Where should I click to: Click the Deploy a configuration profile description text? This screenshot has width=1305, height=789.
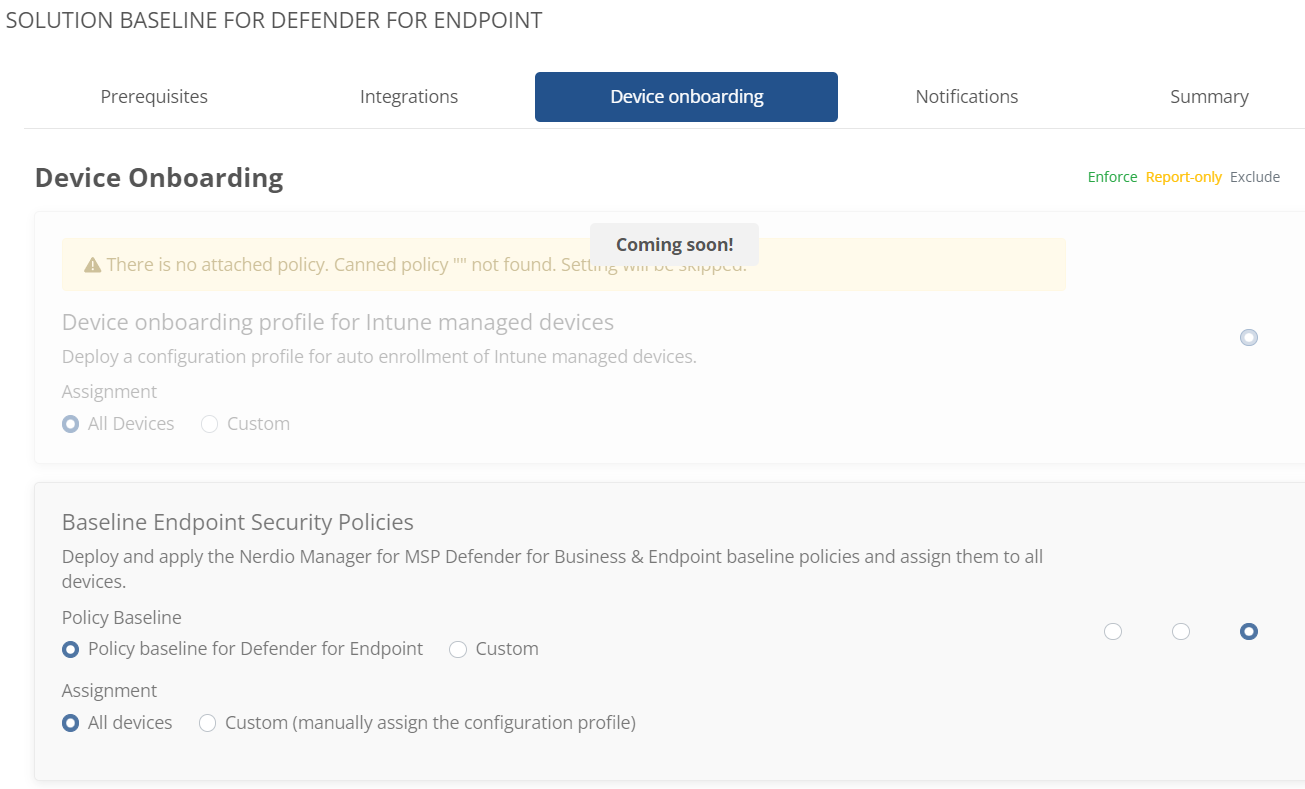(379, 357)
